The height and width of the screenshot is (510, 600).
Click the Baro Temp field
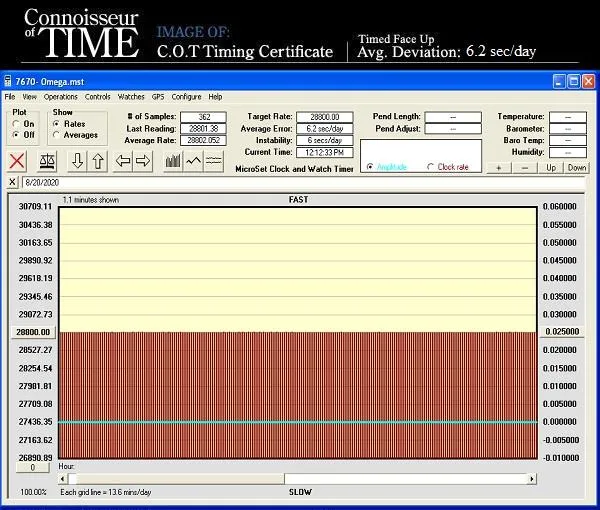tap(568, 140)
